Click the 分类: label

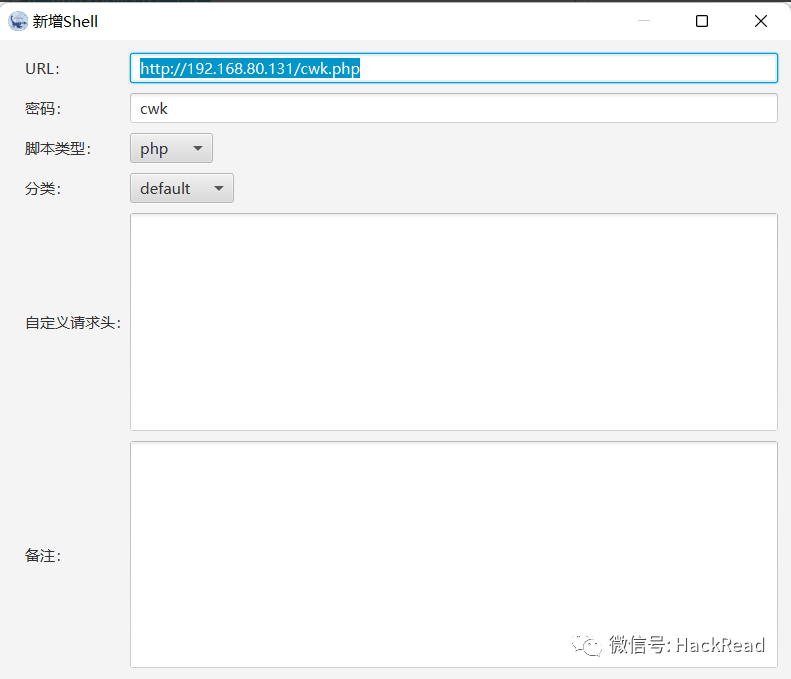point(43,189)
